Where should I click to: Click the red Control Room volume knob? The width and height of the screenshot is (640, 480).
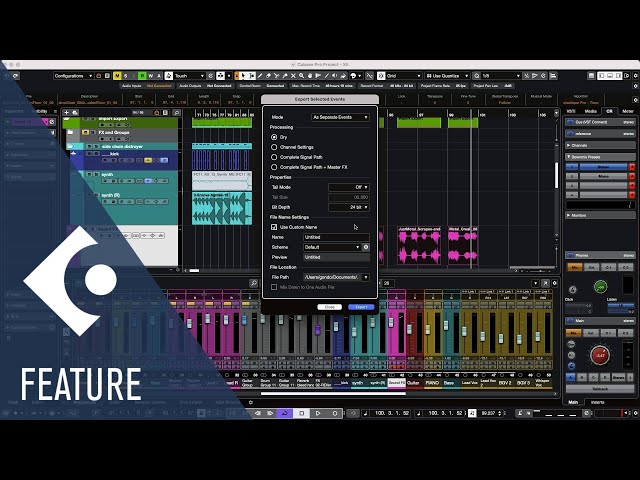(600, 354)
